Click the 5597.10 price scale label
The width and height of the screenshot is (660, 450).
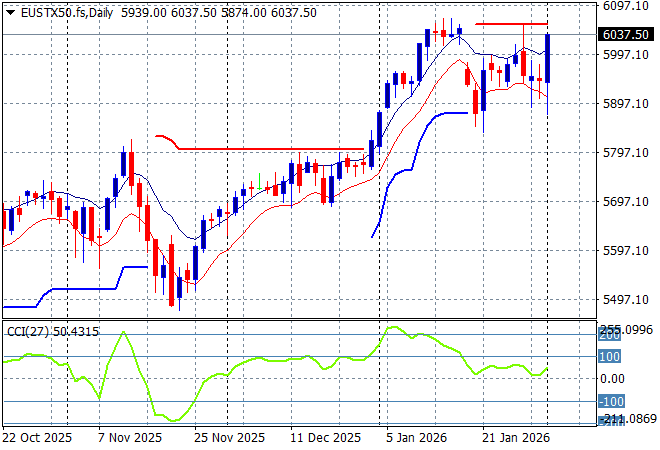625,250
